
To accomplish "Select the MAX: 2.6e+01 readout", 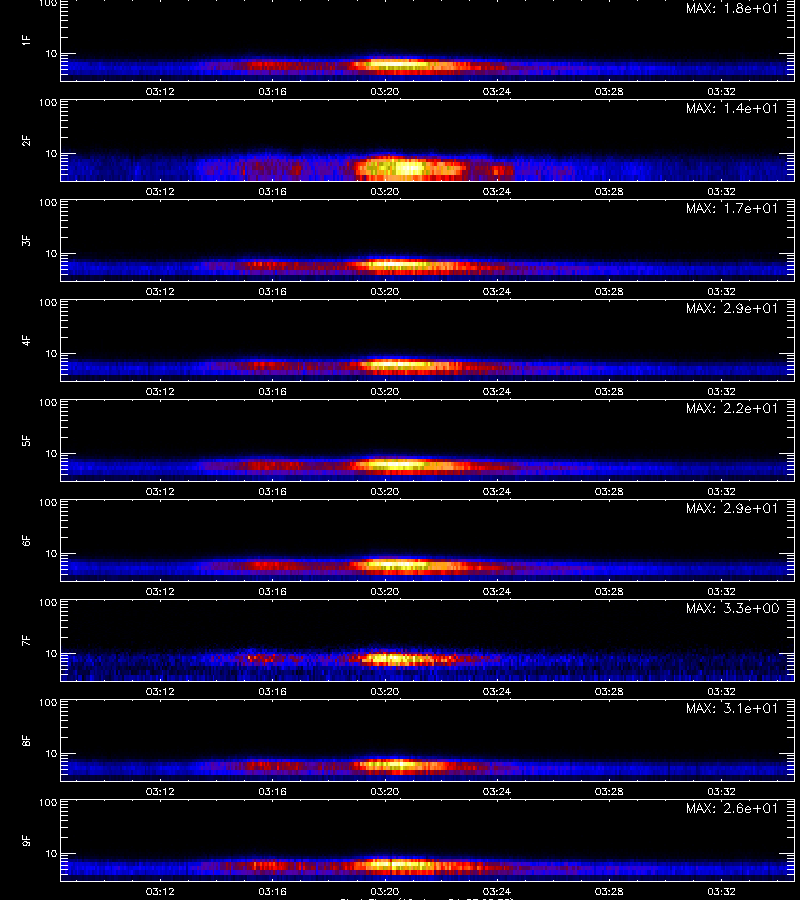I will click(732, 808).
